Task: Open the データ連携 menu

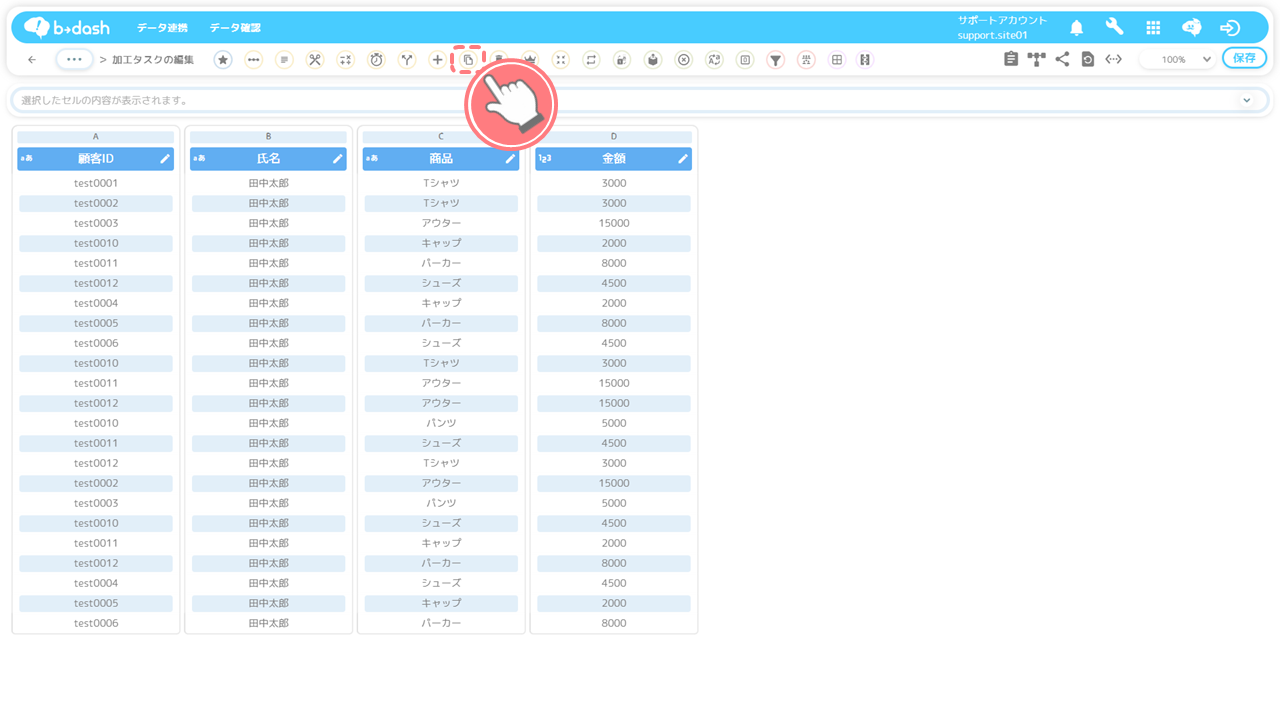Action: [162, 28]
